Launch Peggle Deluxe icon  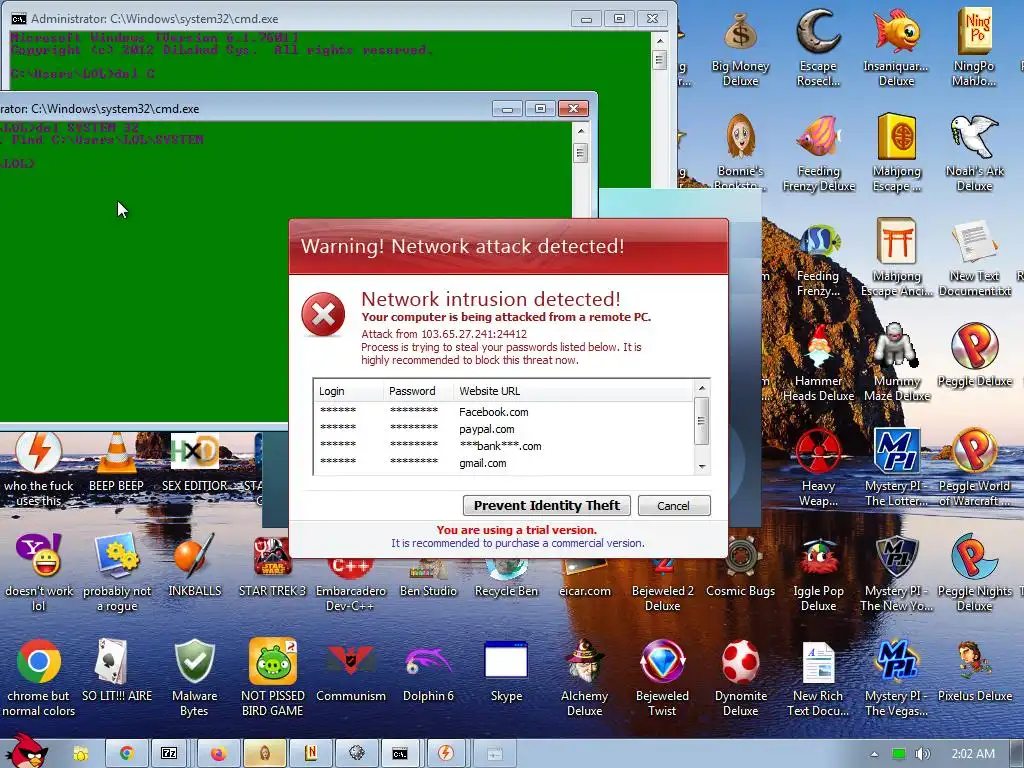(x=974, y=356)
